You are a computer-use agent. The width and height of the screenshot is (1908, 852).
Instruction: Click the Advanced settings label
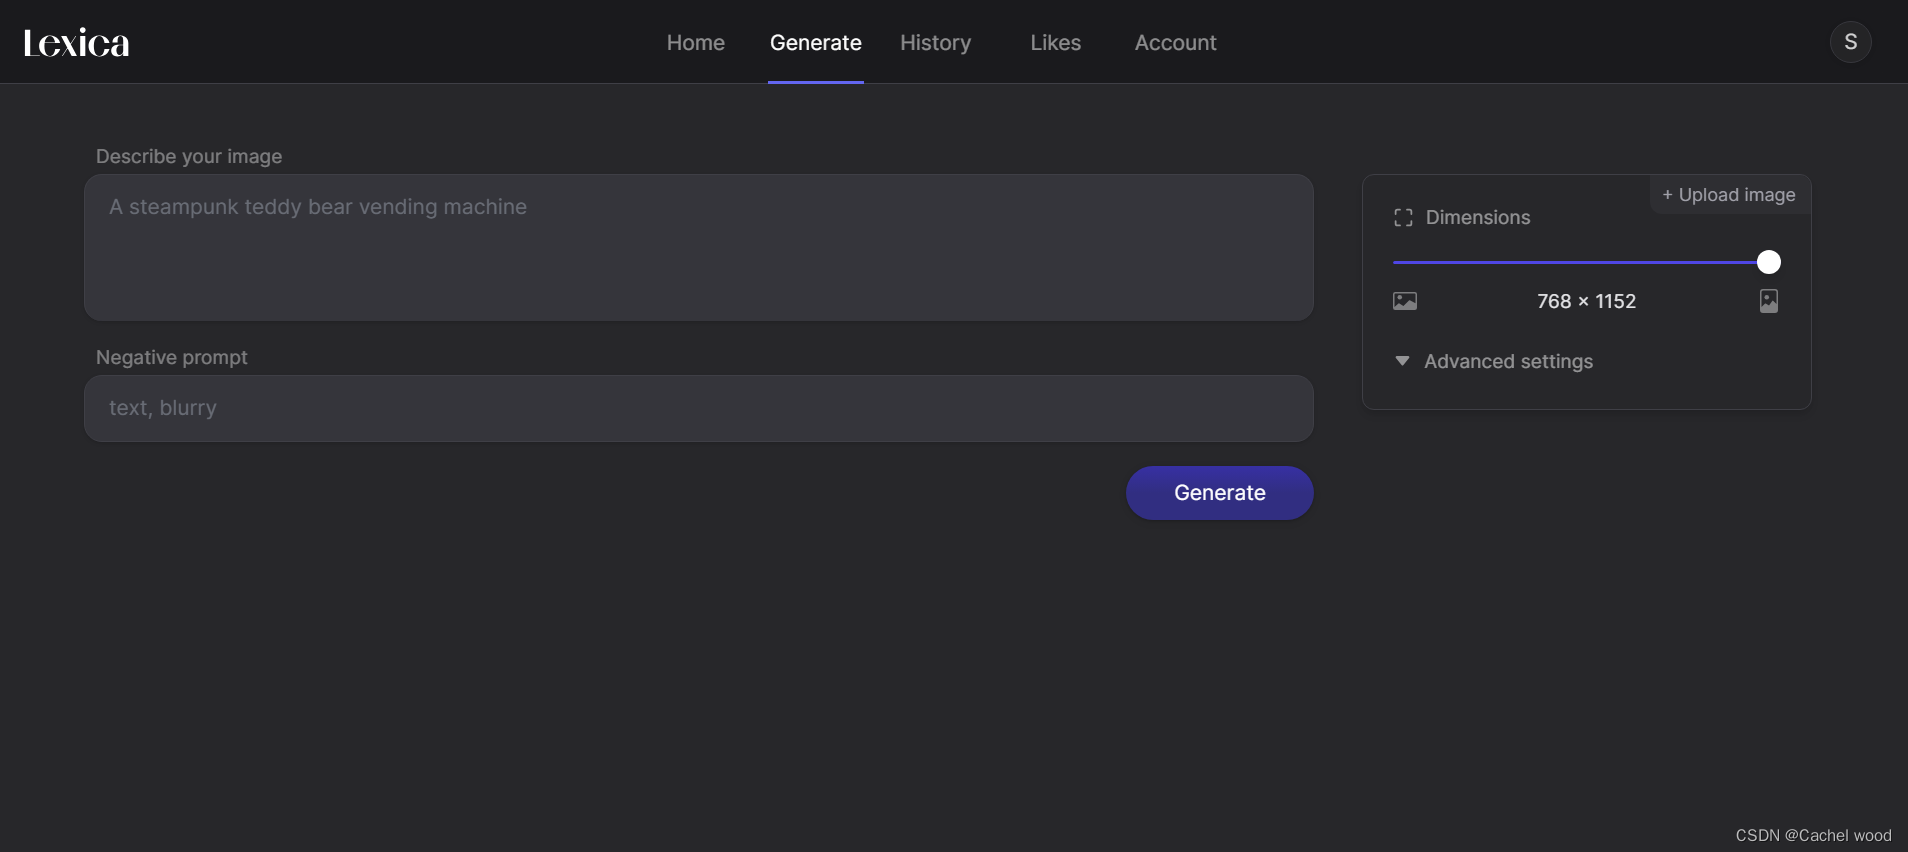(x=1509, y=361)
